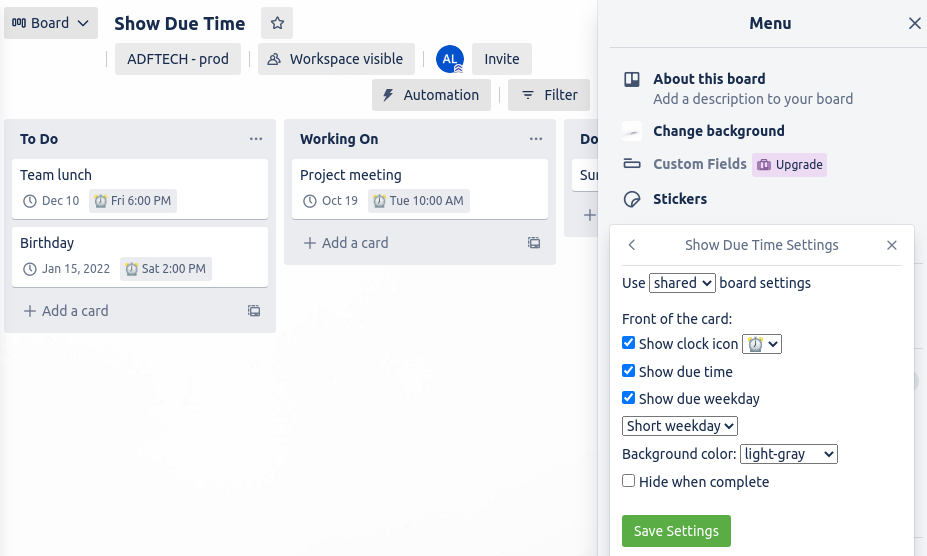The height and width of the screenshot is (556, 927).
Task: Add a card in the third list
Action: pyautogui.click(x=589, y=215)
